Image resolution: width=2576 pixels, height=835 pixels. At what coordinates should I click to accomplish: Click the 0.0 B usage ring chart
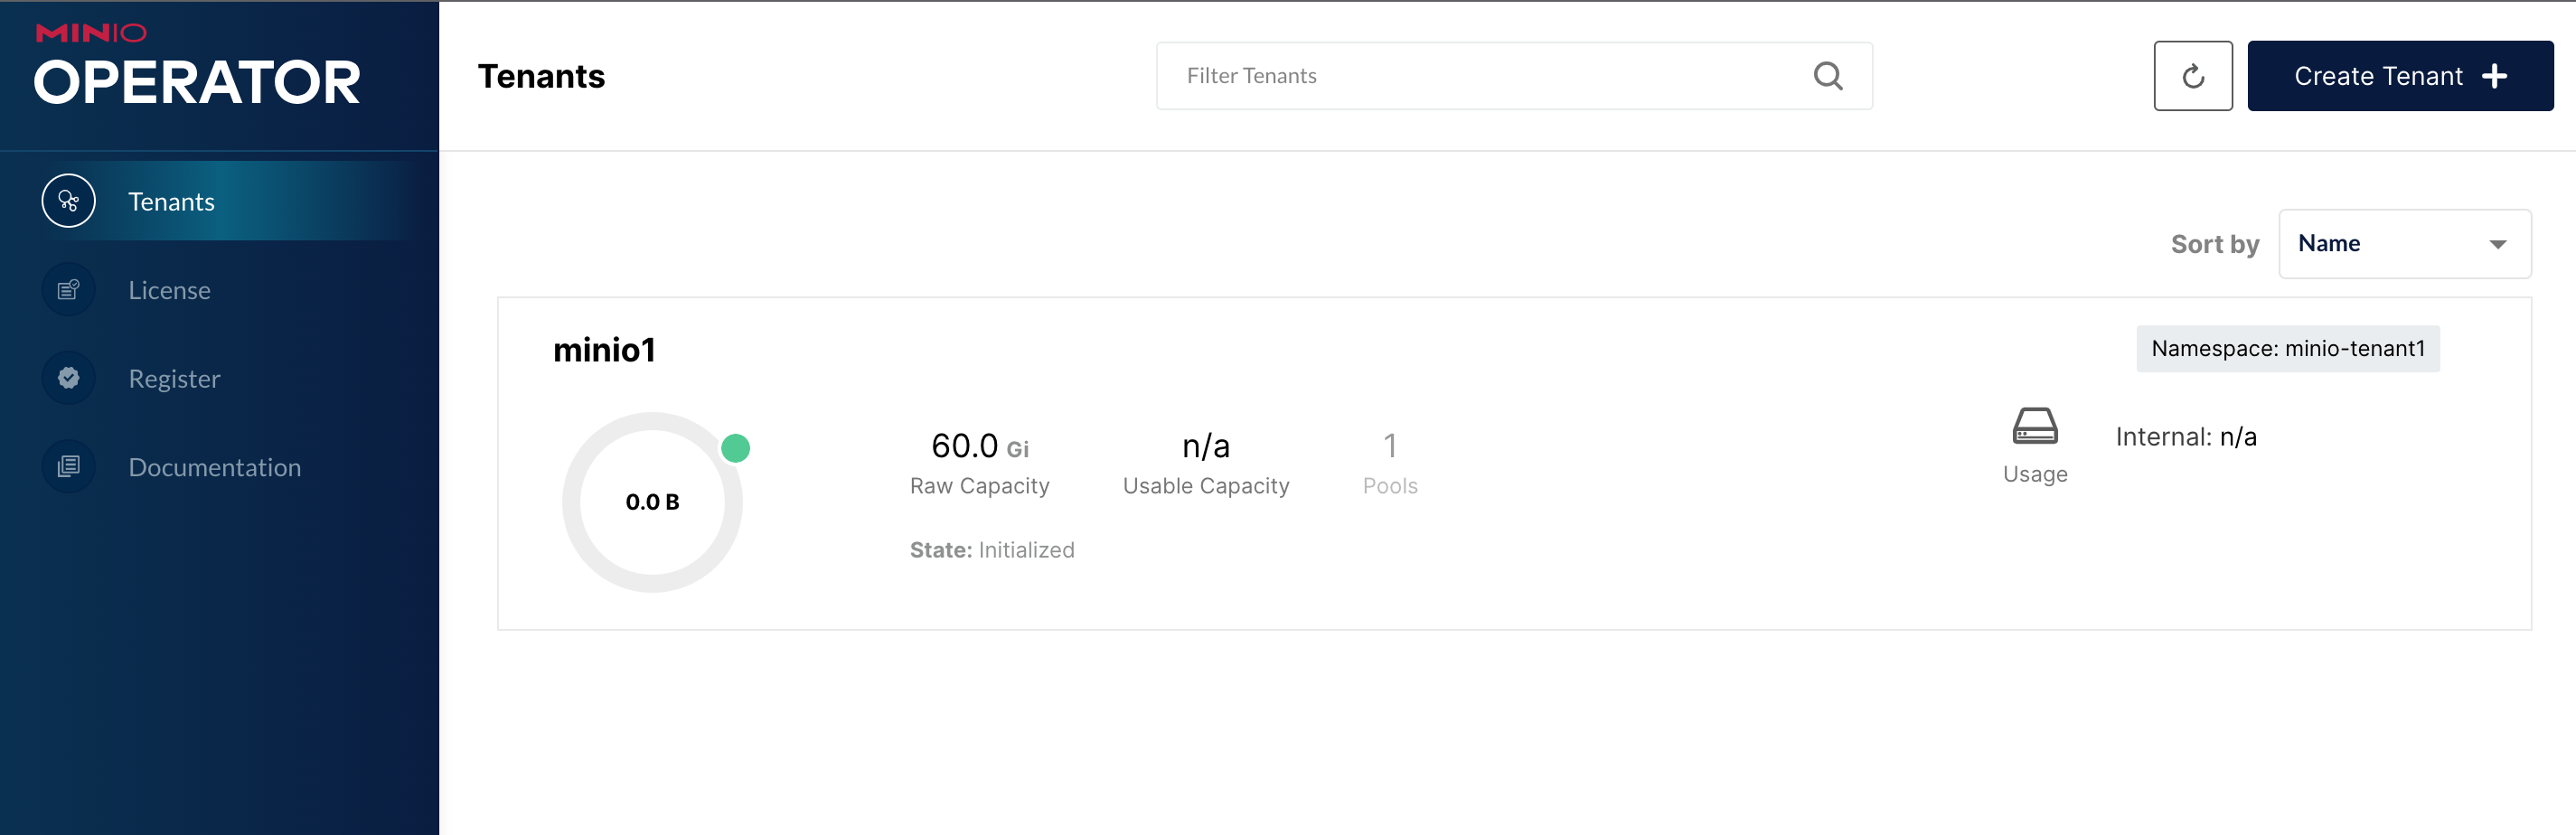[652, 502]
